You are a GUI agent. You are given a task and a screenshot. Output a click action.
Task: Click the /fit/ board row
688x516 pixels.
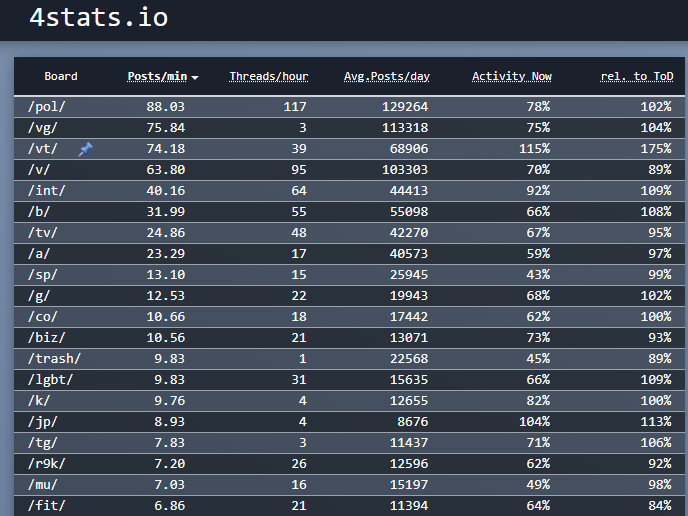click(x=44, y=506)
